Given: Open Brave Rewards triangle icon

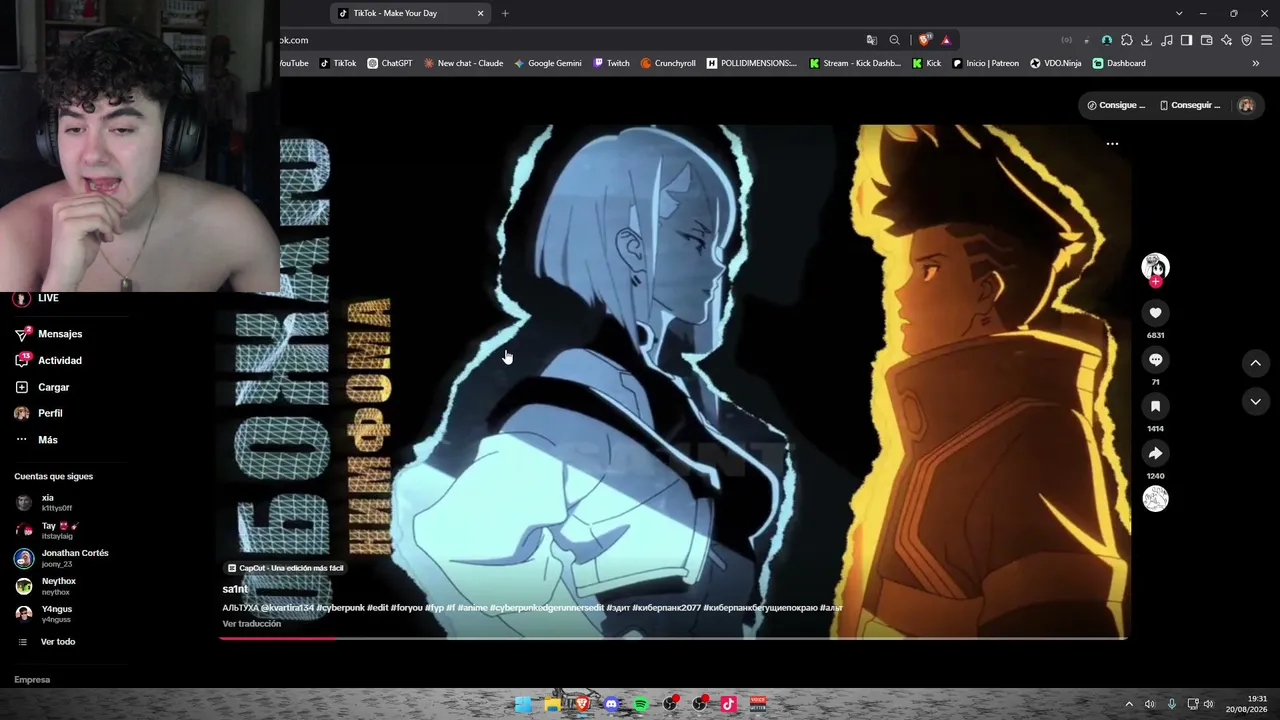Looking at the screenshot, I should coord(946,40).
